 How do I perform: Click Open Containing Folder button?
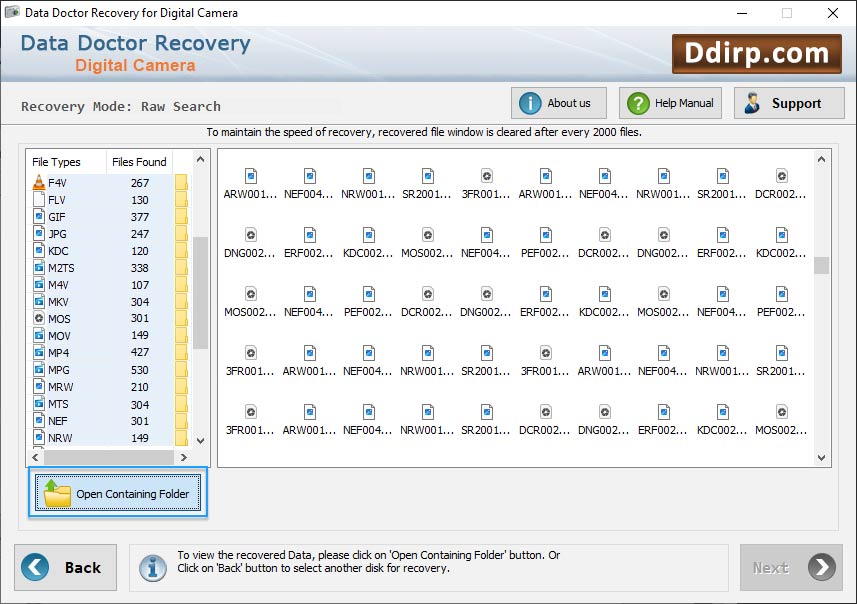click(x=118, y=492)
